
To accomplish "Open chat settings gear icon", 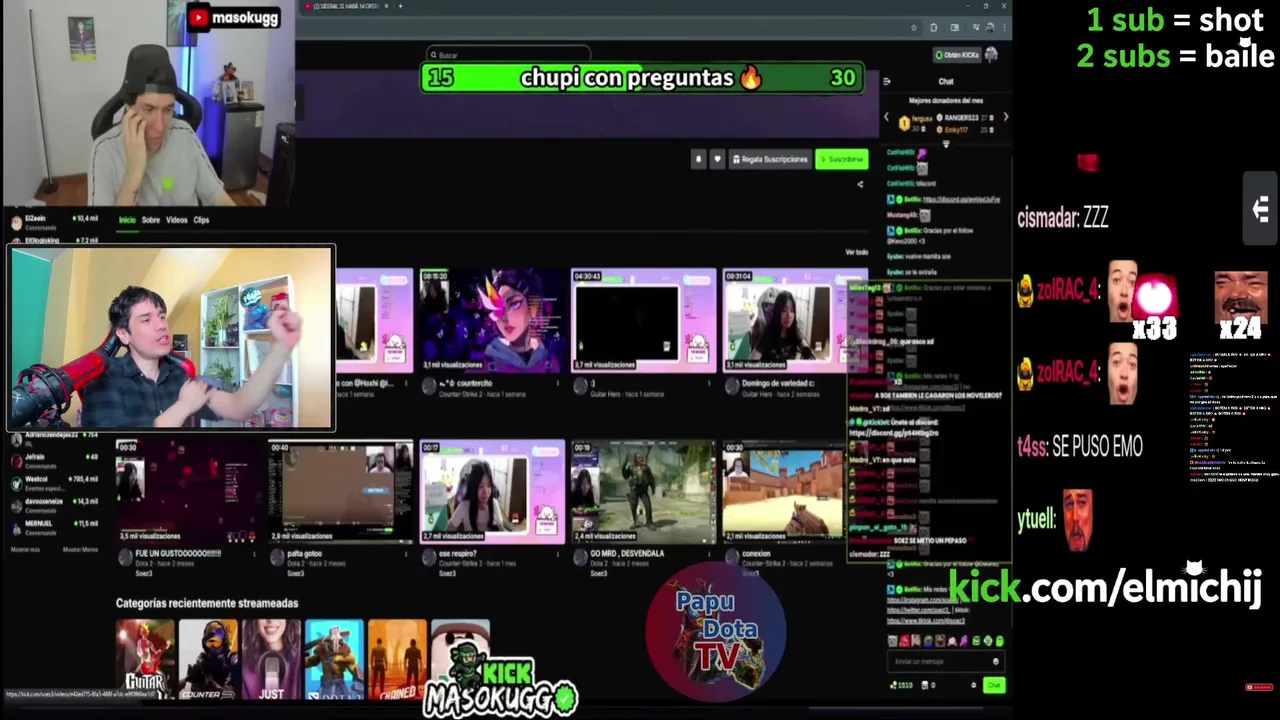I will pos(973,685).
